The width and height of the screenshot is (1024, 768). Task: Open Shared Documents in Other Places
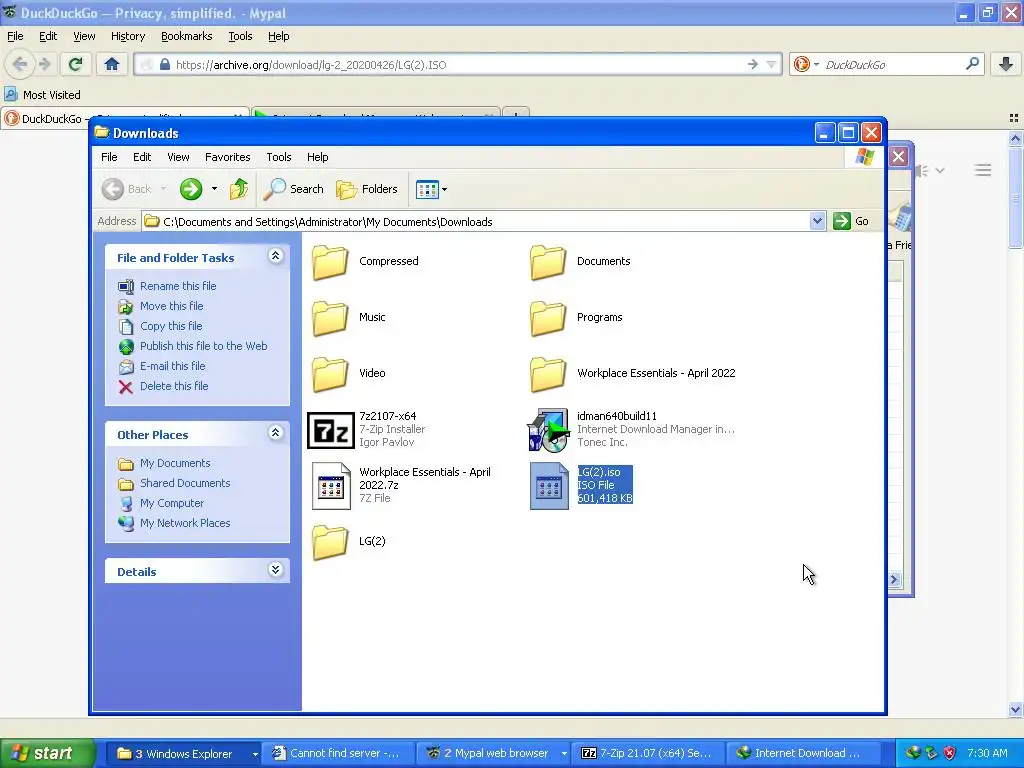(185, 483)
